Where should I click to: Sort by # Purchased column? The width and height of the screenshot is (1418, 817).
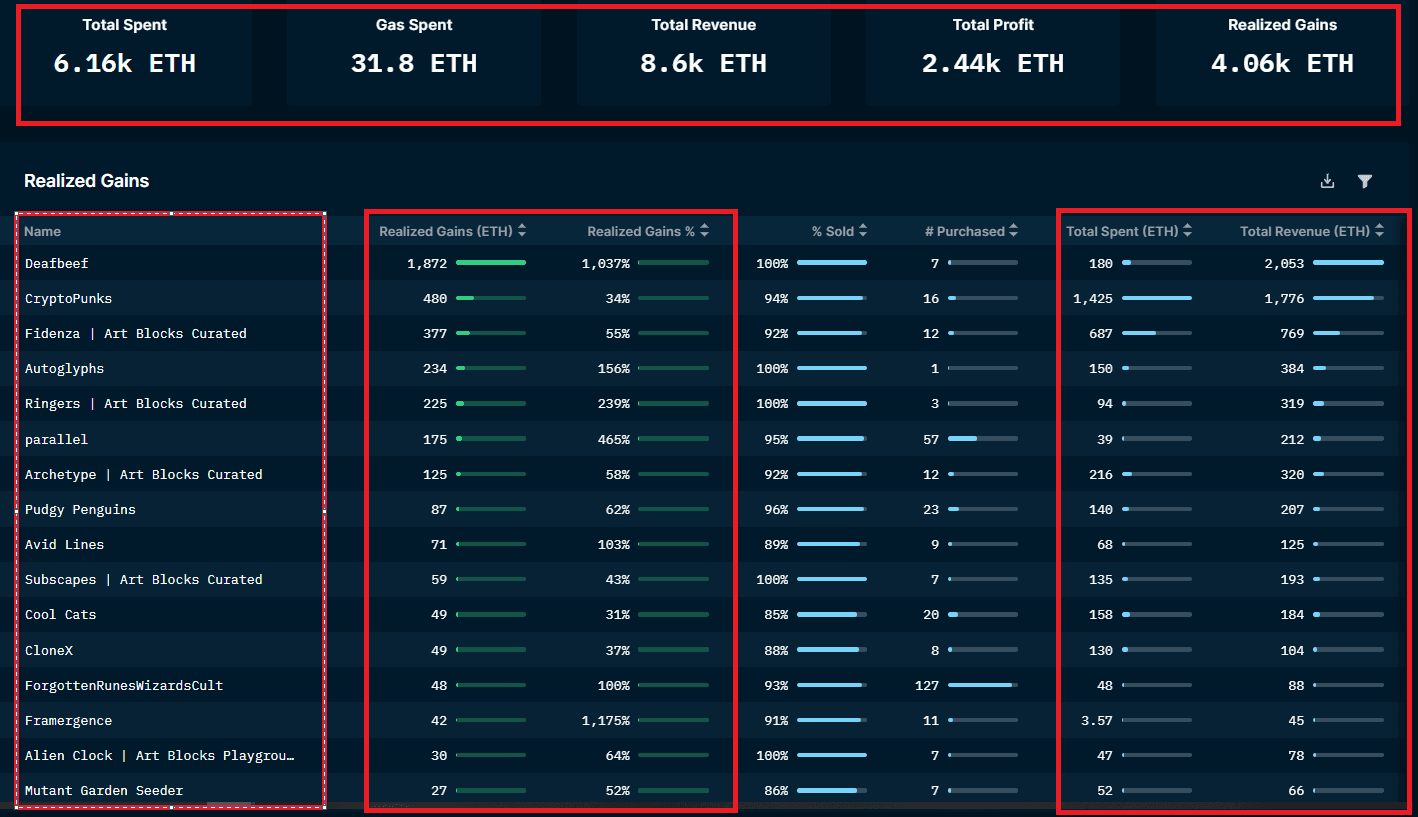(x=971, y=231)
